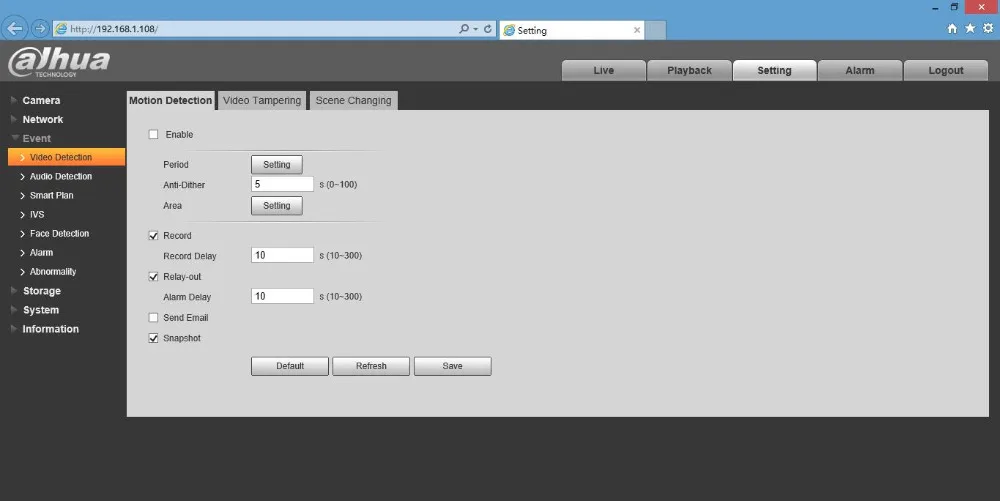The height and width of the screenshot is (501, 1000).
Task: Click the browser forward arrow button
Action: (40, 29)
